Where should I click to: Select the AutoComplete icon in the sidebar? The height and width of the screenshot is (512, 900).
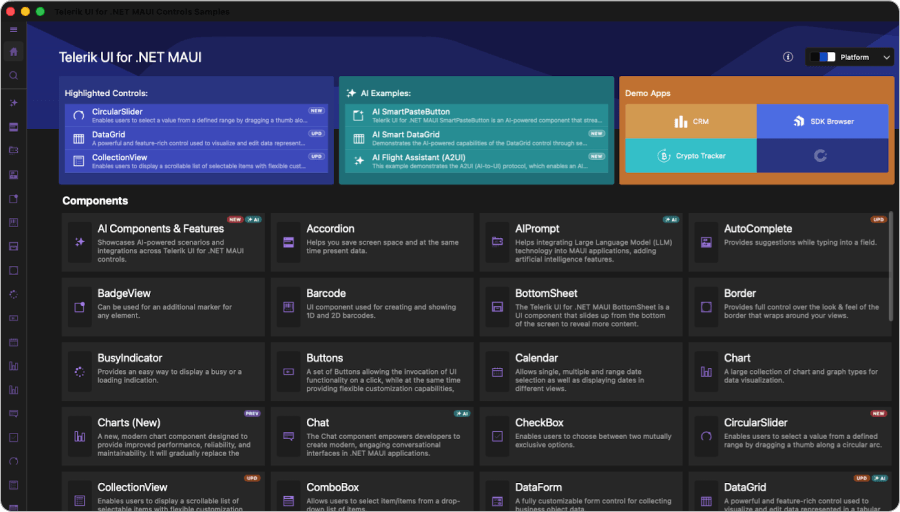click(x=14, y=174)
